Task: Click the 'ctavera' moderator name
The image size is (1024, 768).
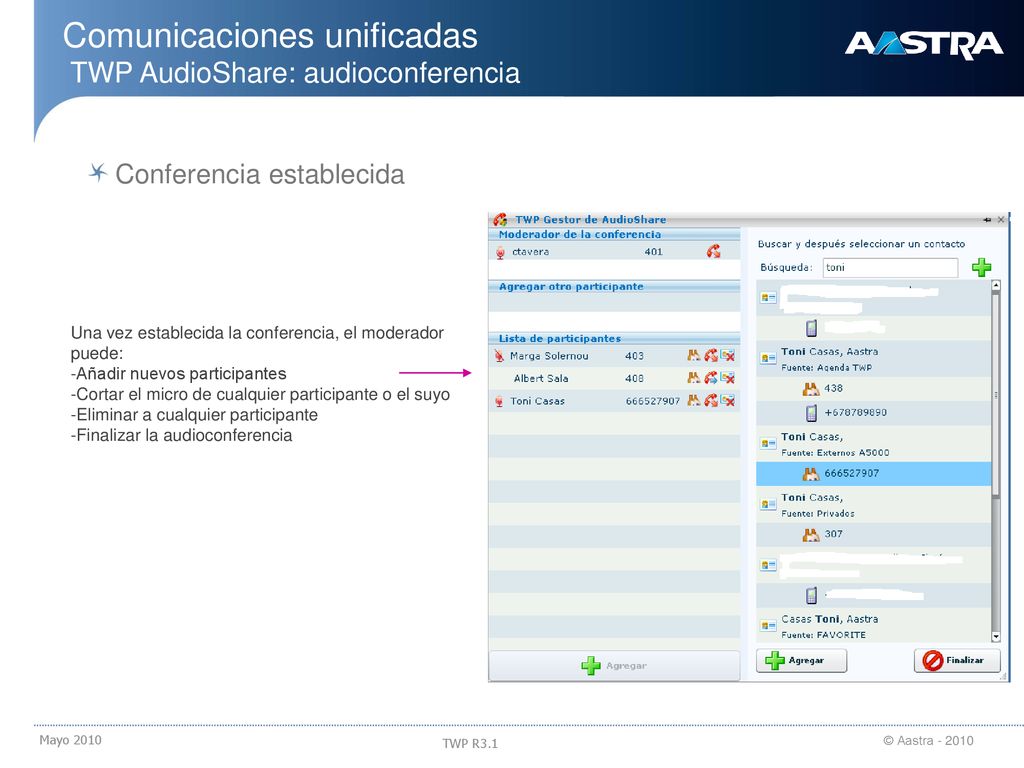Action: click(x=530, y=252)
